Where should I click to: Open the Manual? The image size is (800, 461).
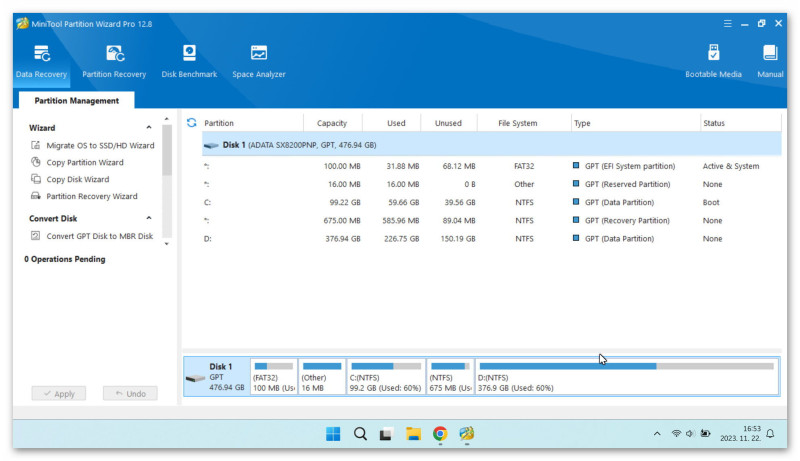(x=770, y=62)
